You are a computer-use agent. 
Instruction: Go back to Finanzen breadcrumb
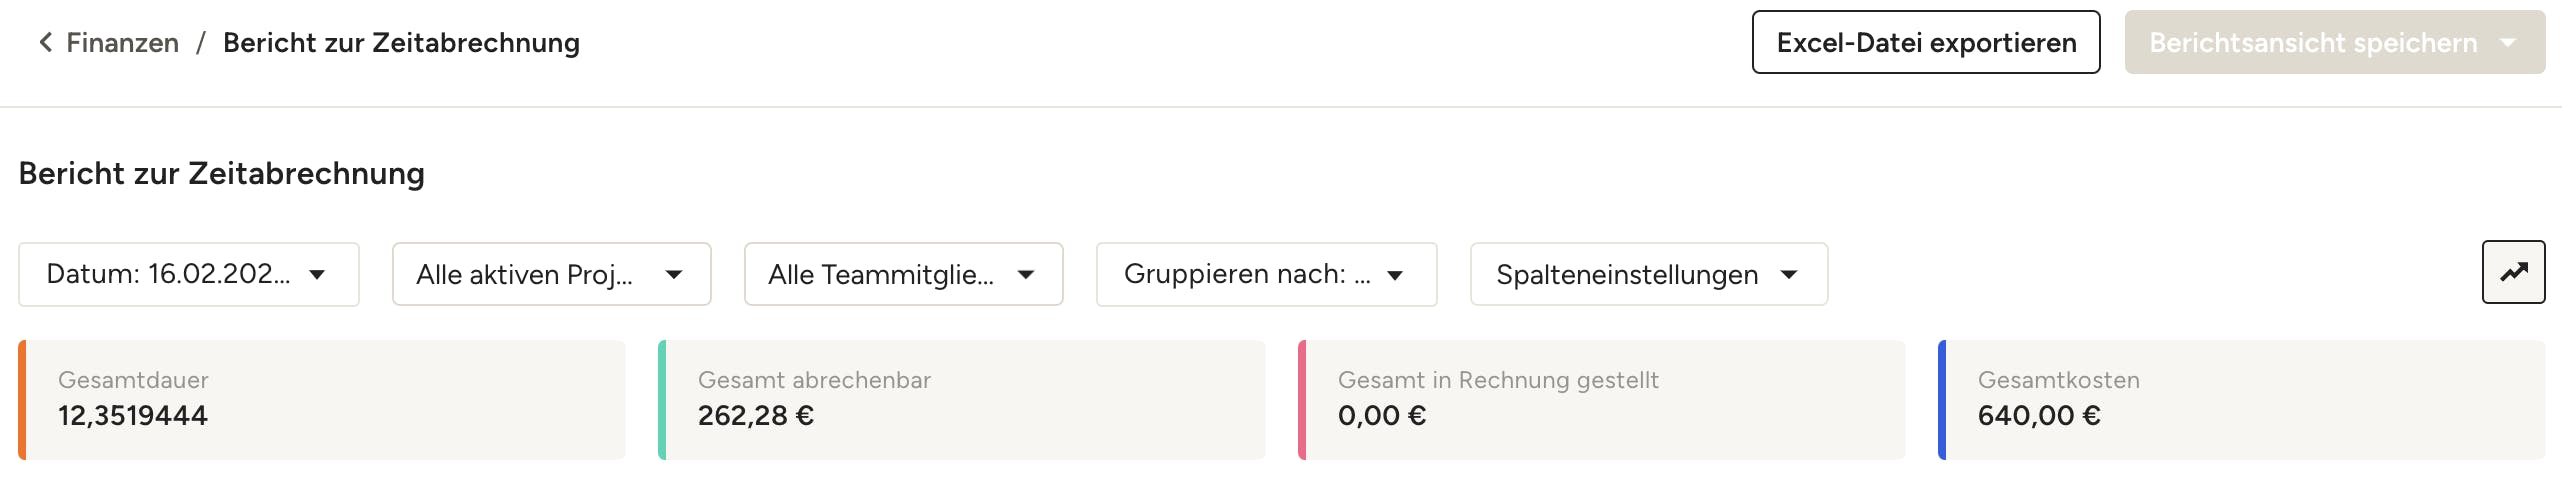(x=122, y=43)
